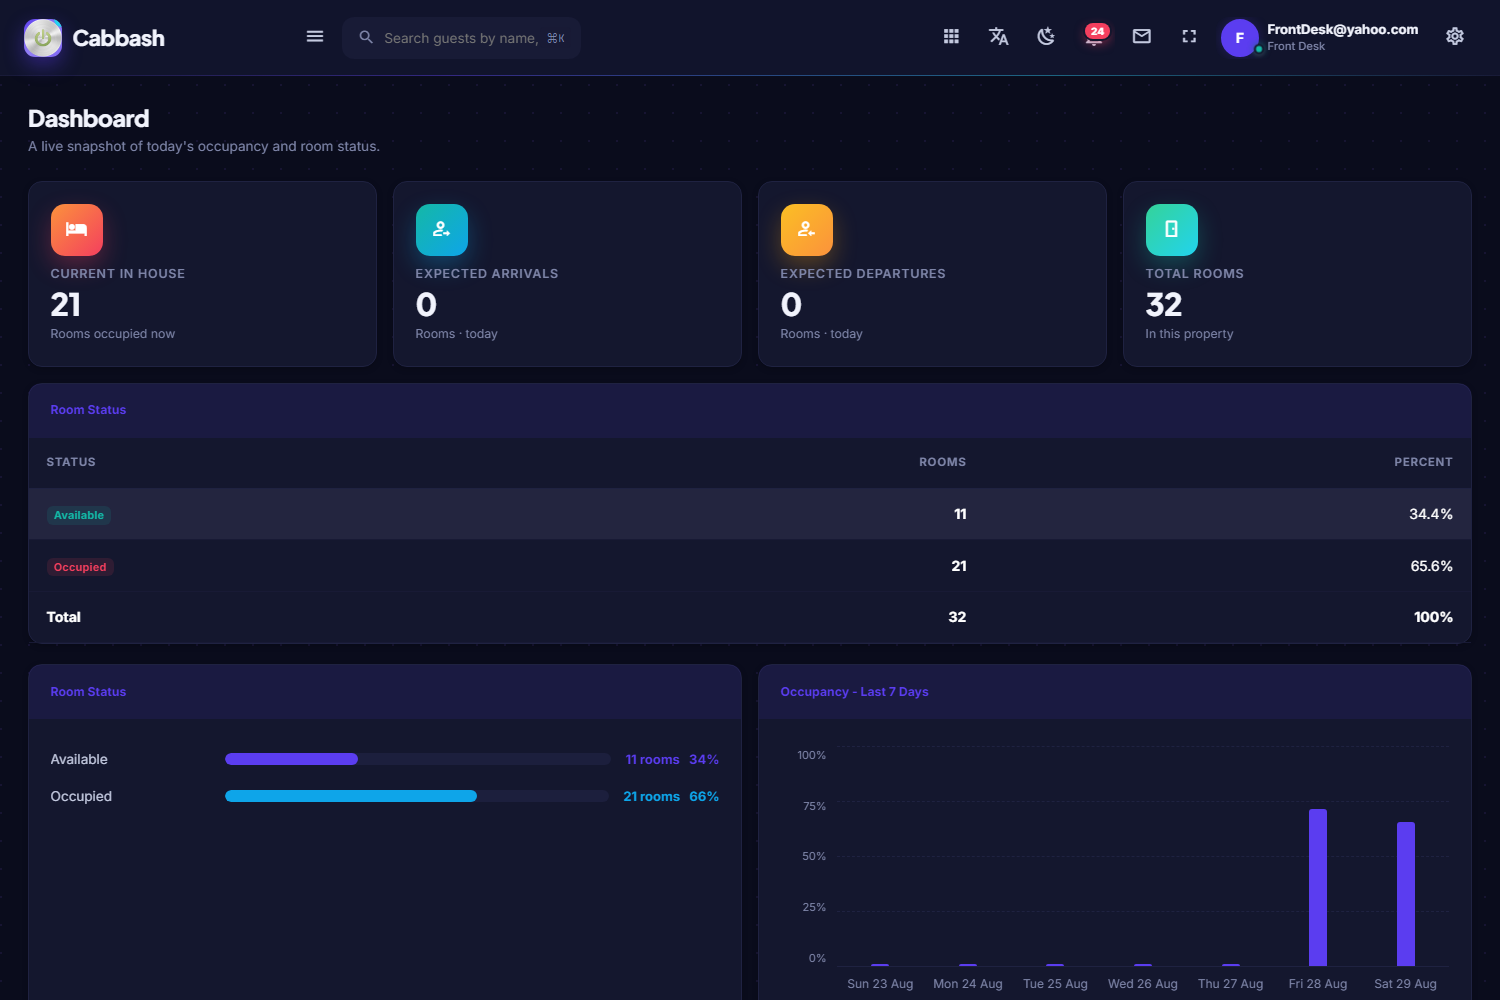1500x1000 pixels.
Task: Click the 'In this property' caption
Action: (x=1189, y=334)
